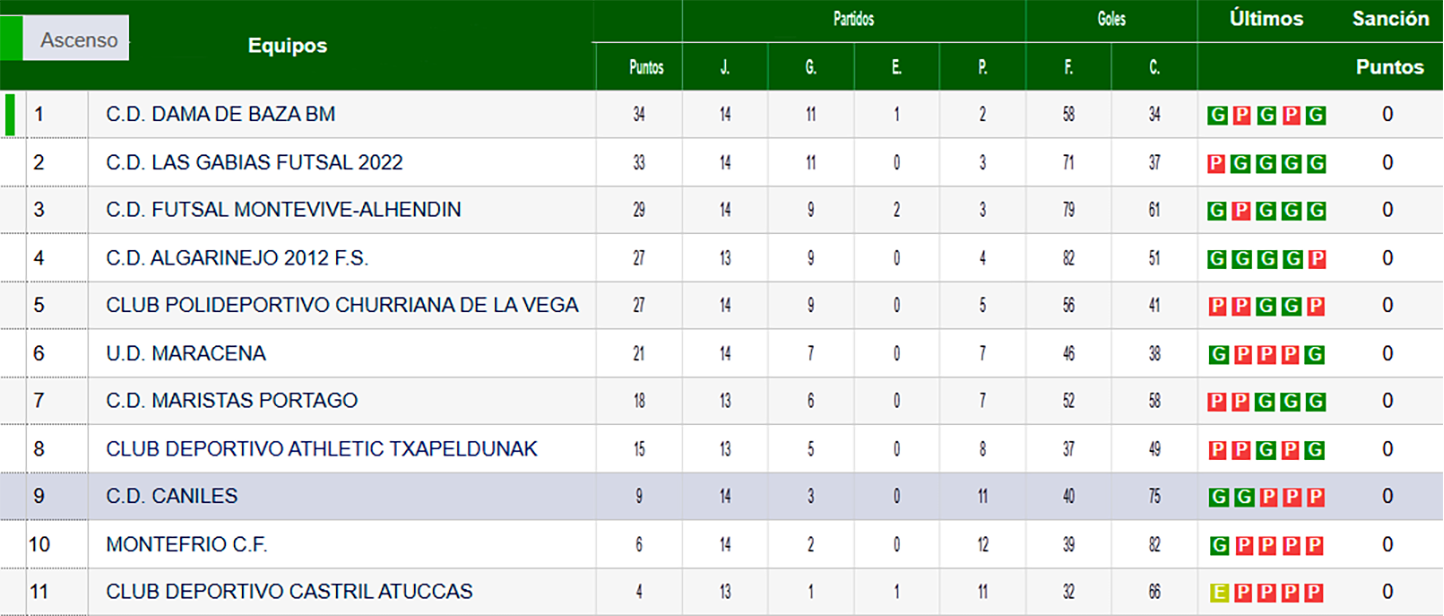Click the Equipos column header
Viewport: 1444px width, 616px height.
pos(287,46)
